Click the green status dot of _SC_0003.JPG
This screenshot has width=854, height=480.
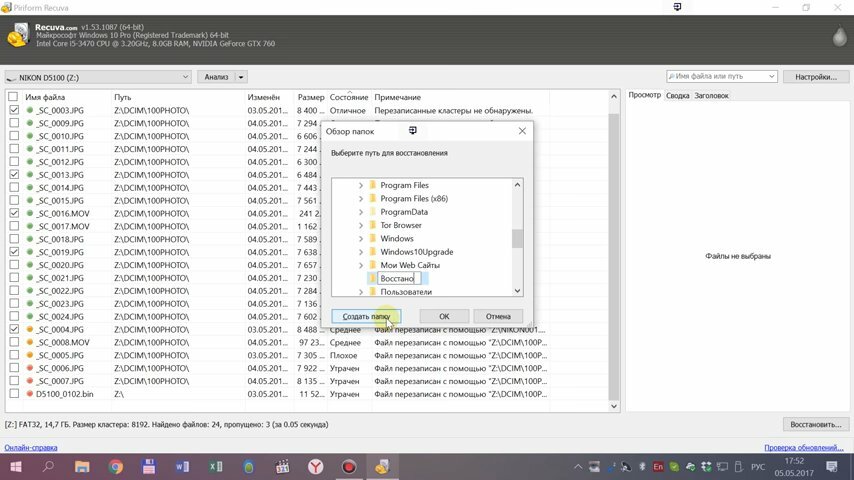pyautogui.click(x=30, y=110)
